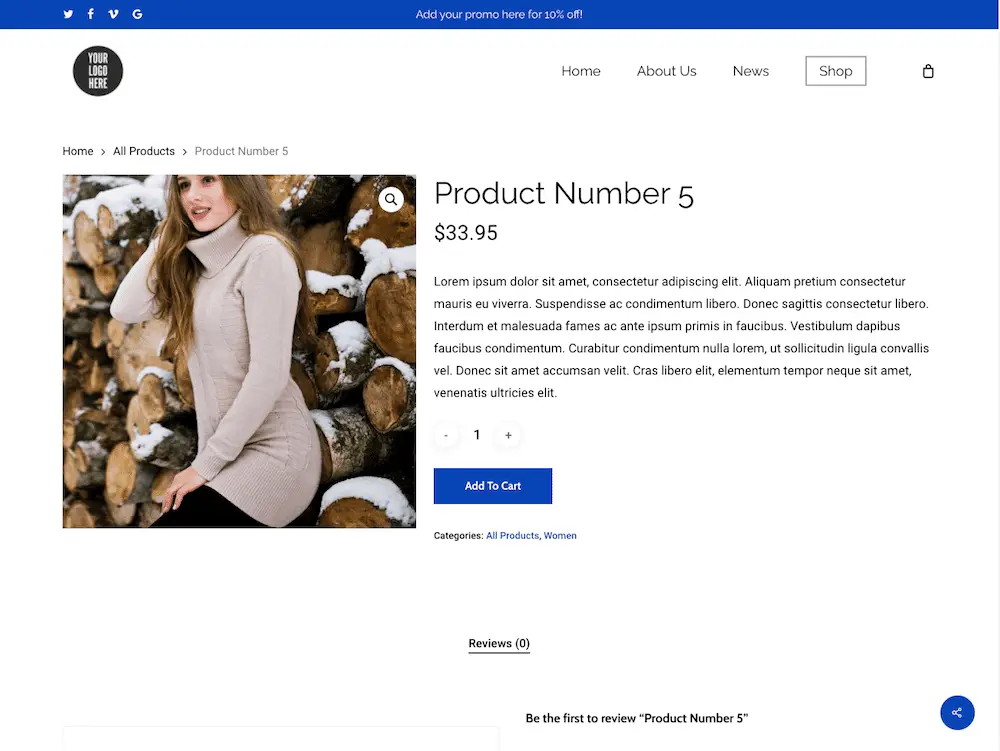Open the Twitter social link
1000x751 pixels.
[68, 14]
